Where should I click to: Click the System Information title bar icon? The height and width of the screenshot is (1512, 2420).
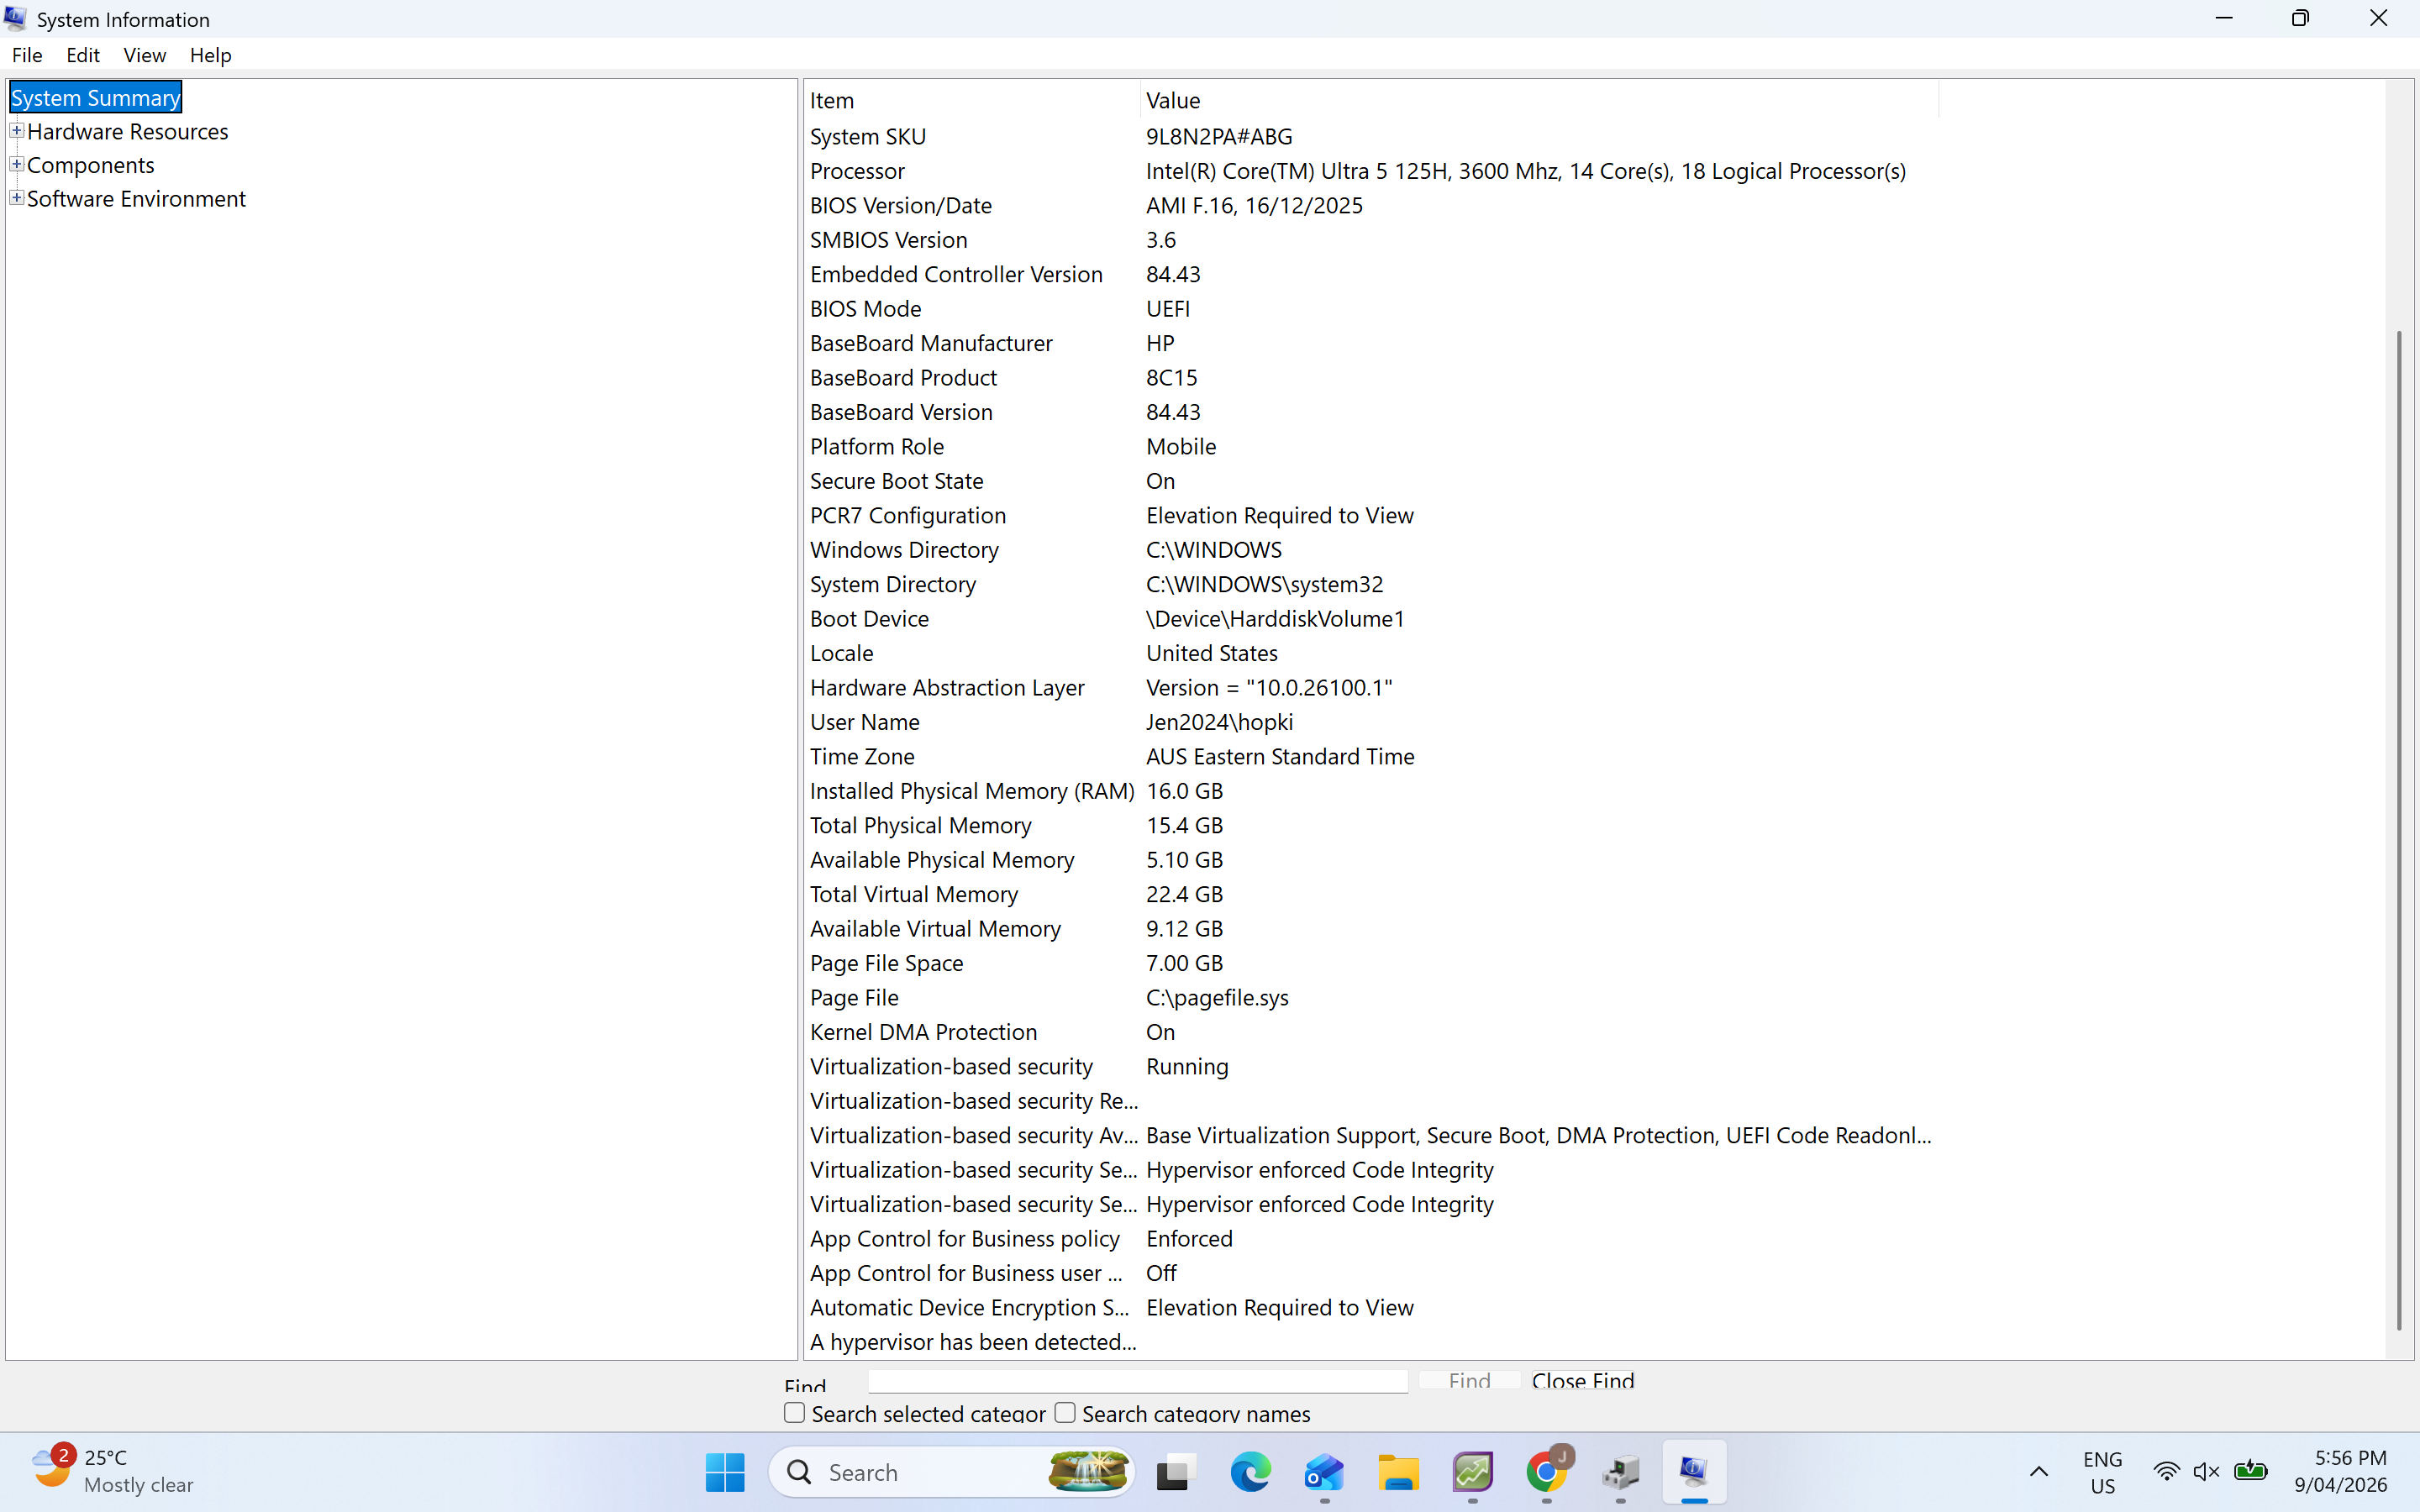click(x=16, y=18)
